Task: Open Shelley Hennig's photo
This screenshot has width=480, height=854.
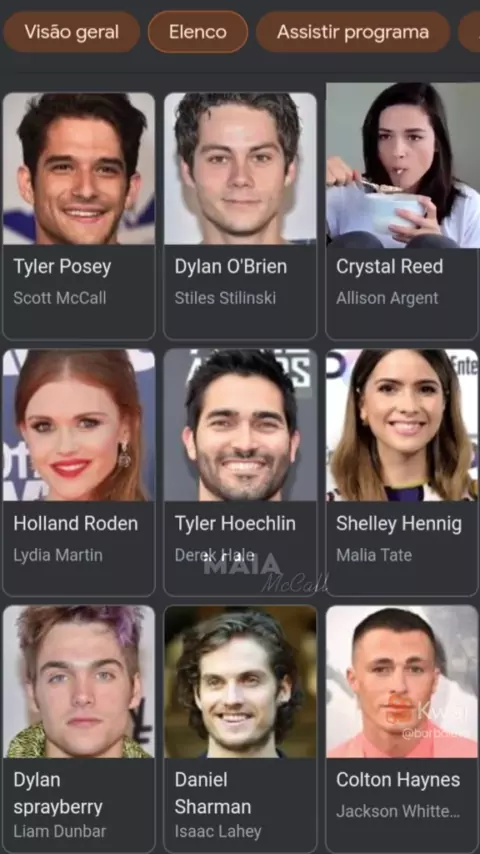Action: (402, 425)
